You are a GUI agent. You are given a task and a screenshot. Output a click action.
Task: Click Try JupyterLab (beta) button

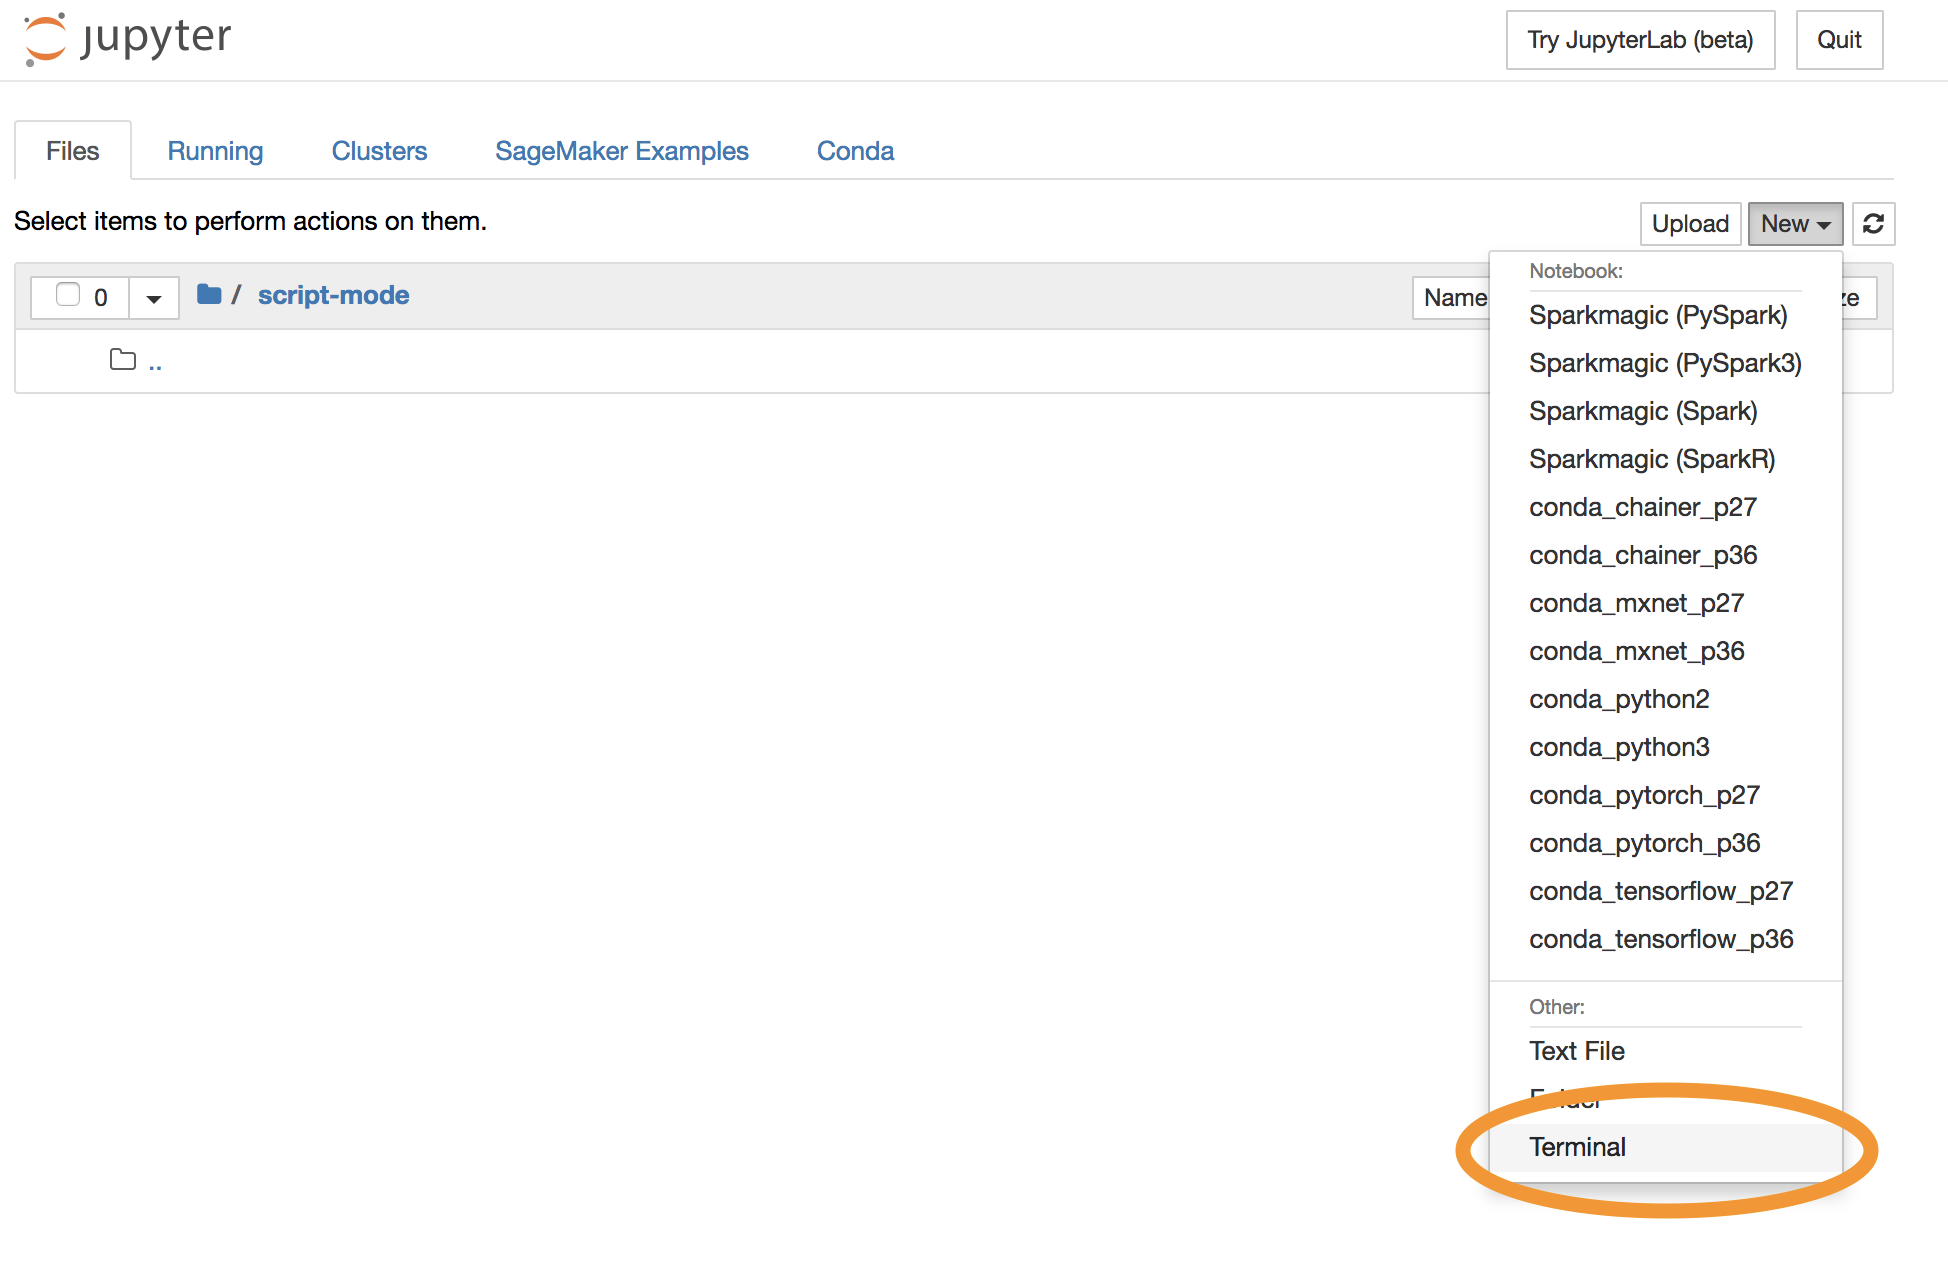tap(1640, 40)
